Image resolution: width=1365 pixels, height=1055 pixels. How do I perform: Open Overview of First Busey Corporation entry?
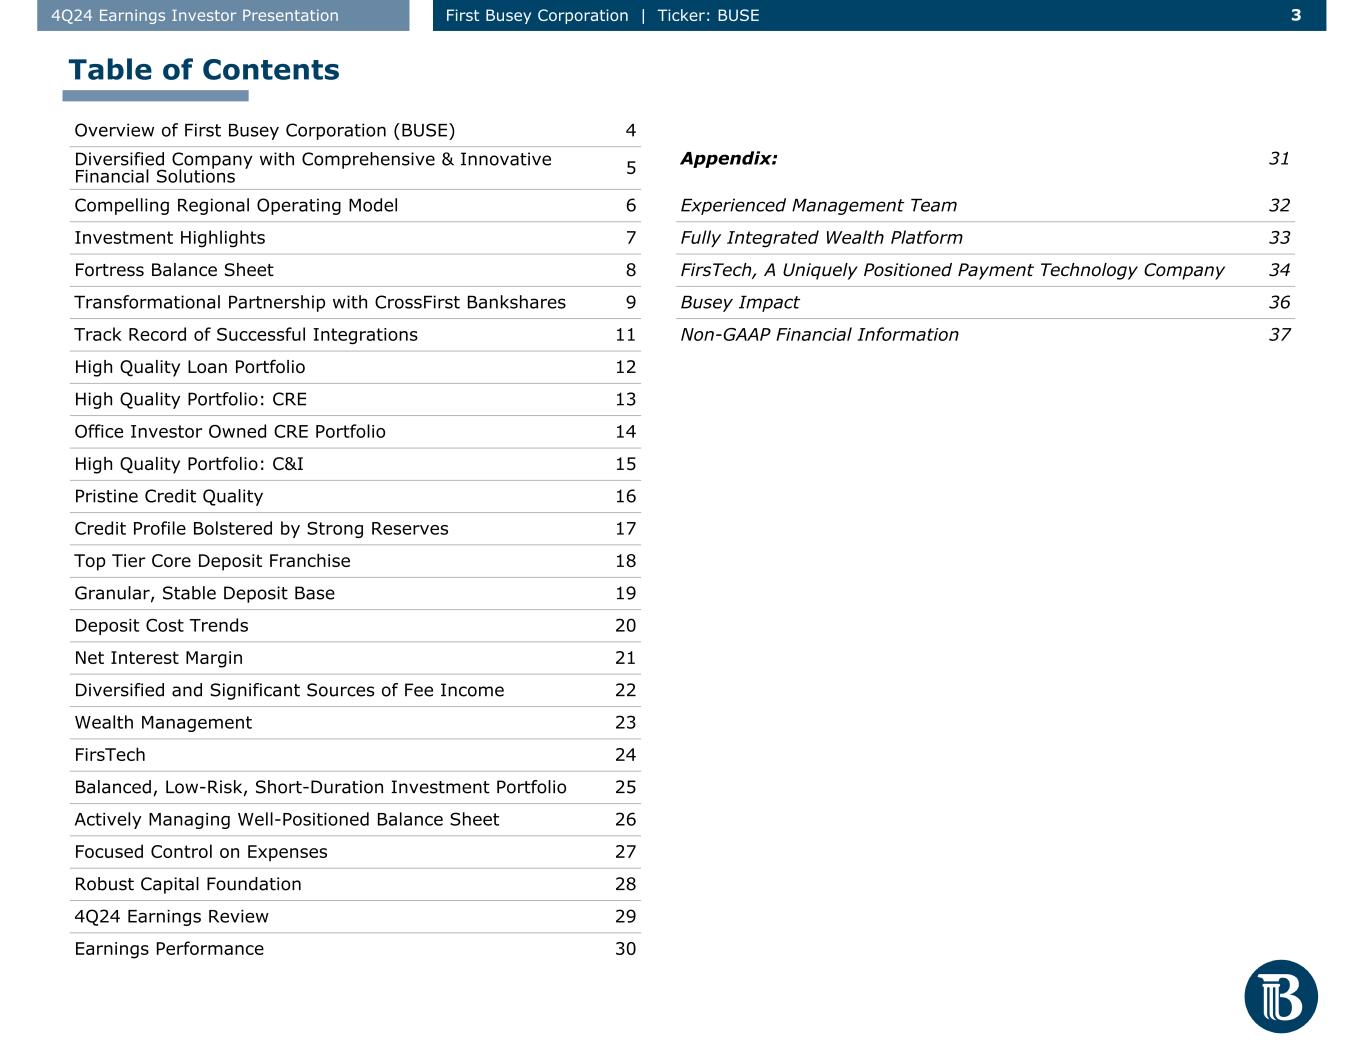(355, 131)
